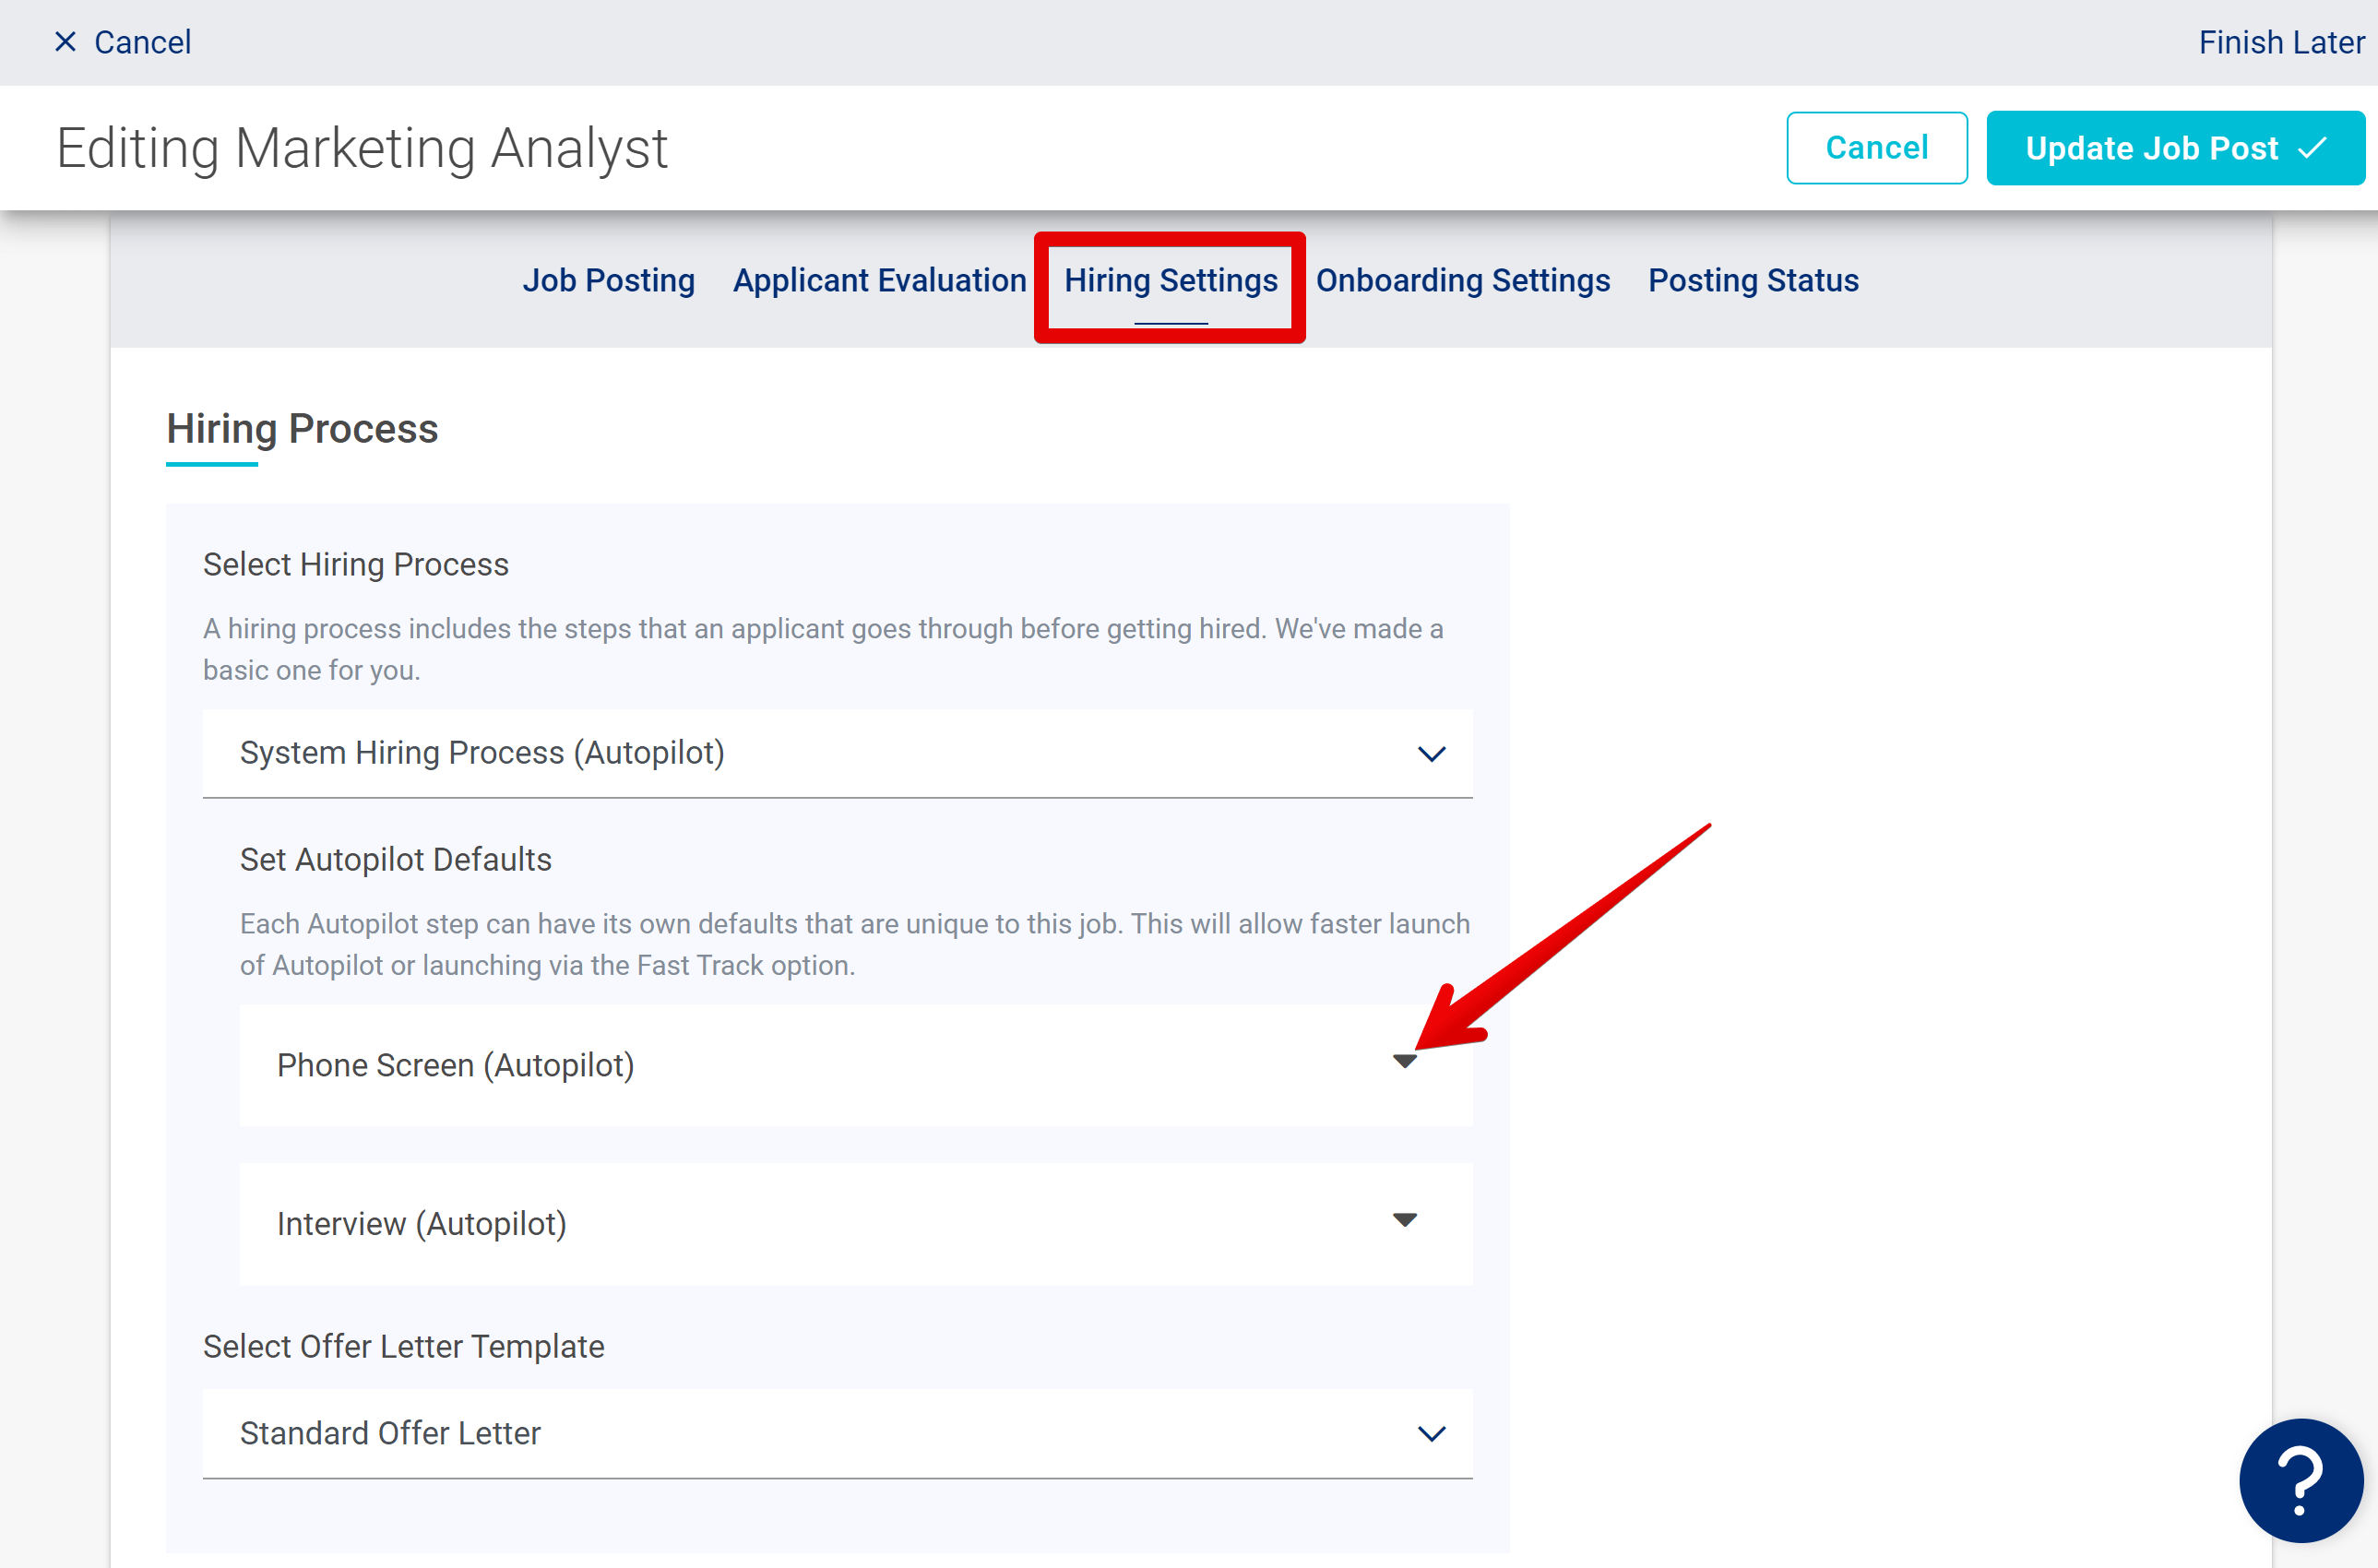Click the X next to Cancel top left
2378x1568 pixels.
coord(66,42)
